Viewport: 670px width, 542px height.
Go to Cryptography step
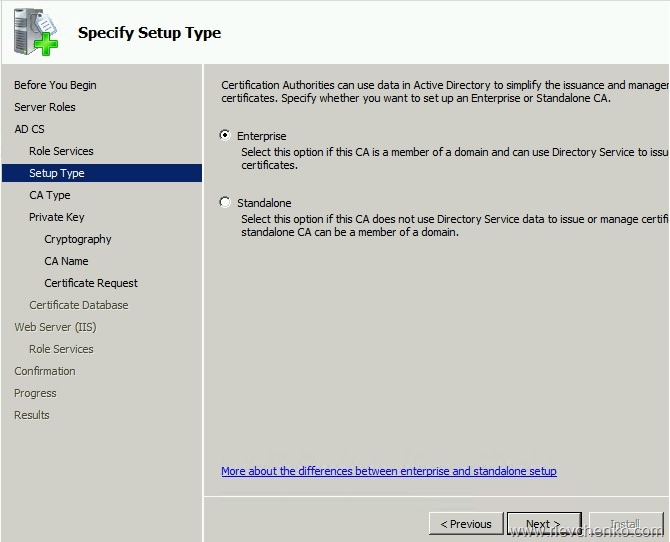(x=78, y=239)
